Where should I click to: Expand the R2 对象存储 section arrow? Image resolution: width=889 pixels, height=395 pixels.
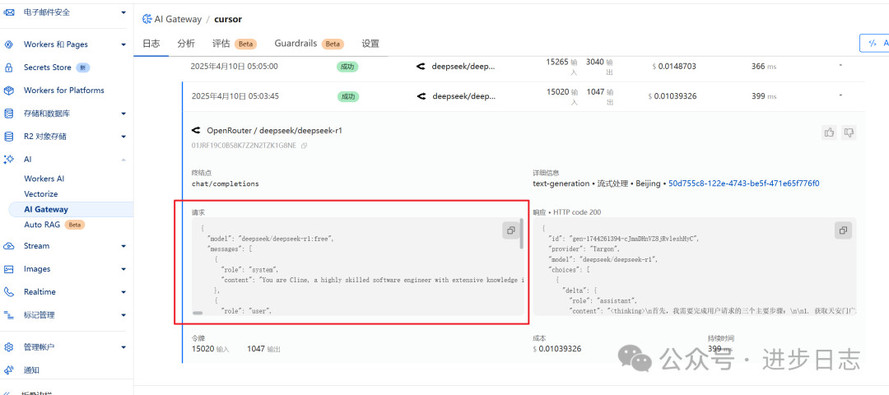(x=124, y=137)
